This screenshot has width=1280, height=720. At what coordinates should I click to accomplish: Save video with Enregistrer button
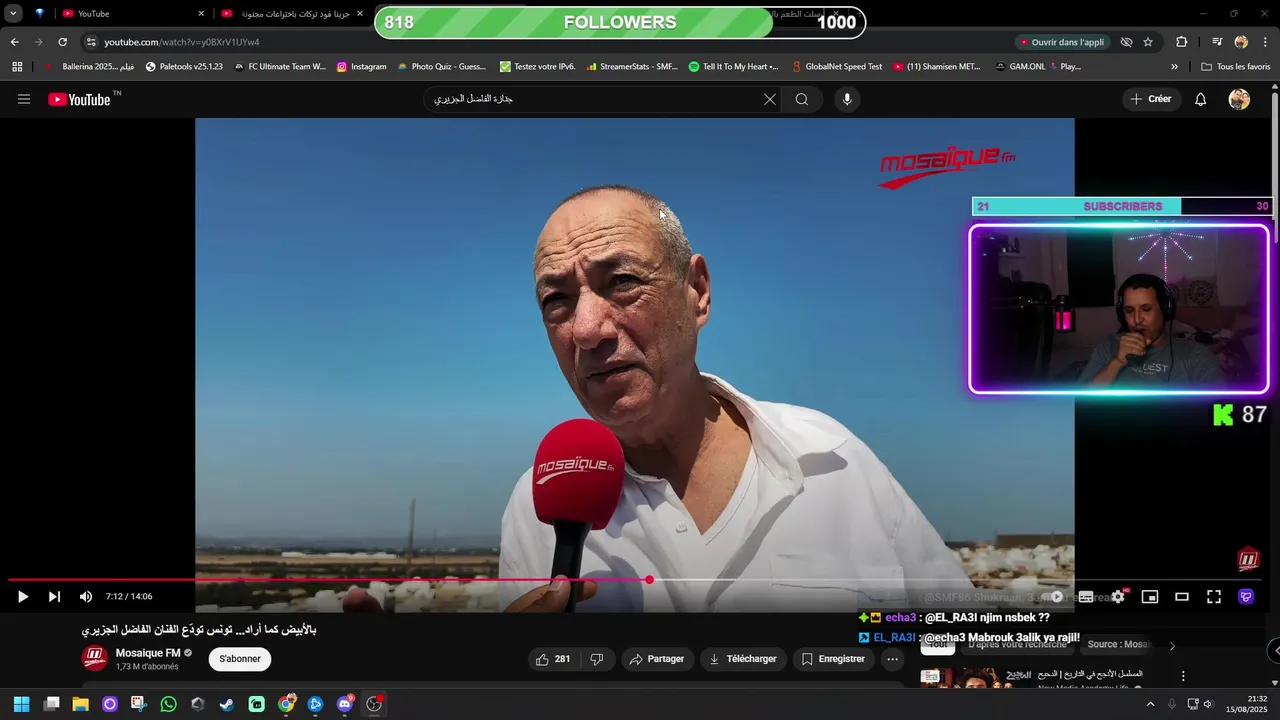pyautogui.click(x=832, y=659)
